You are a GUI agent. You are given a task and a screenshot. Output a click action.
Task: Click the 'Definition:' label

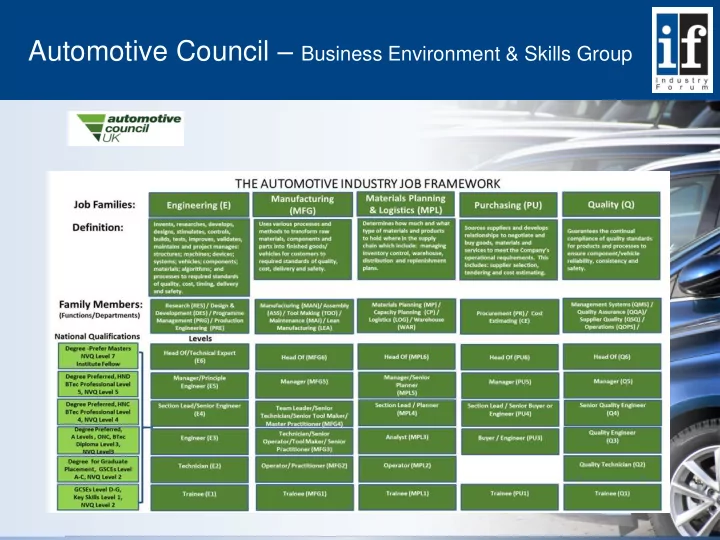98,227
